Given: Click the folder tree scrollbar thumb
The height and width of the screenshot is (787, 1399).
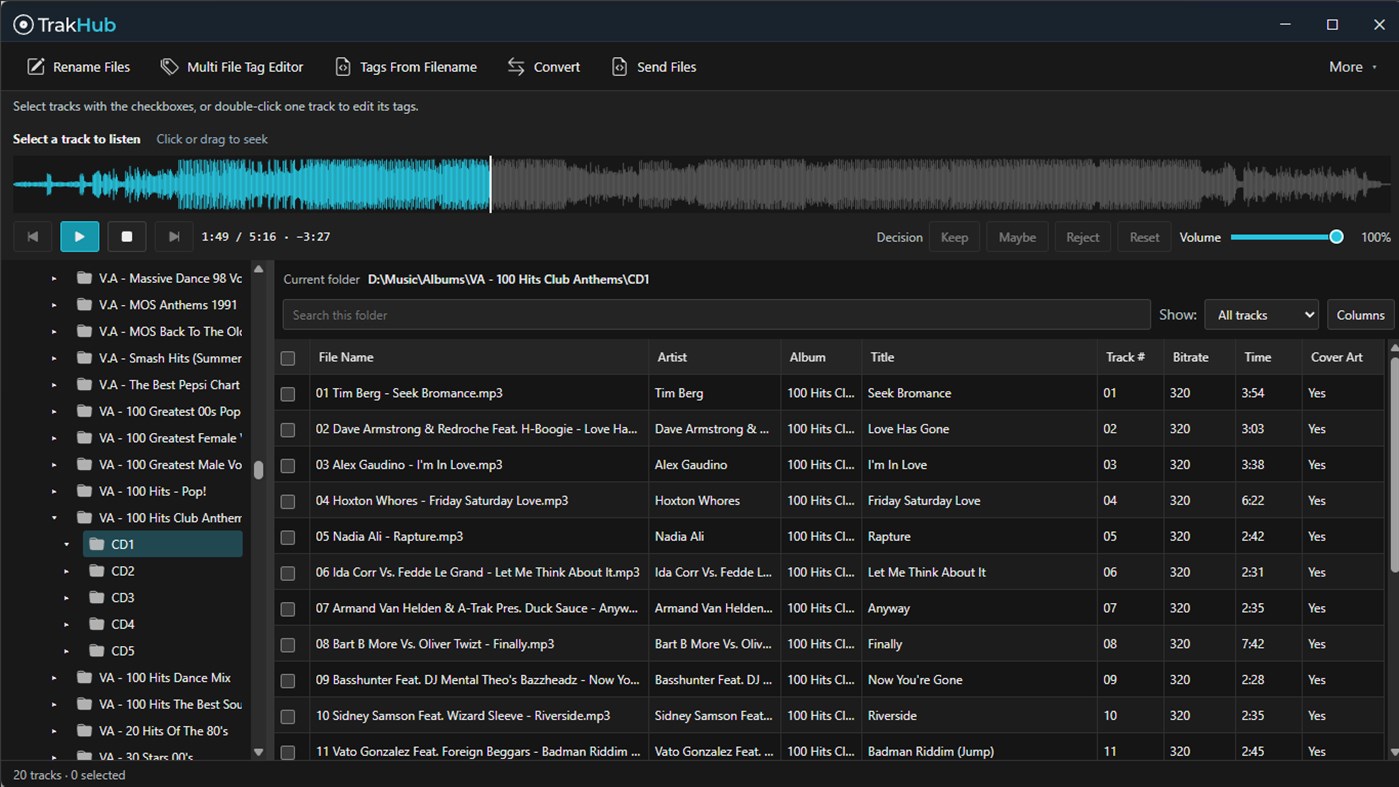Looking at the screenshot, I should coord(258,470).
